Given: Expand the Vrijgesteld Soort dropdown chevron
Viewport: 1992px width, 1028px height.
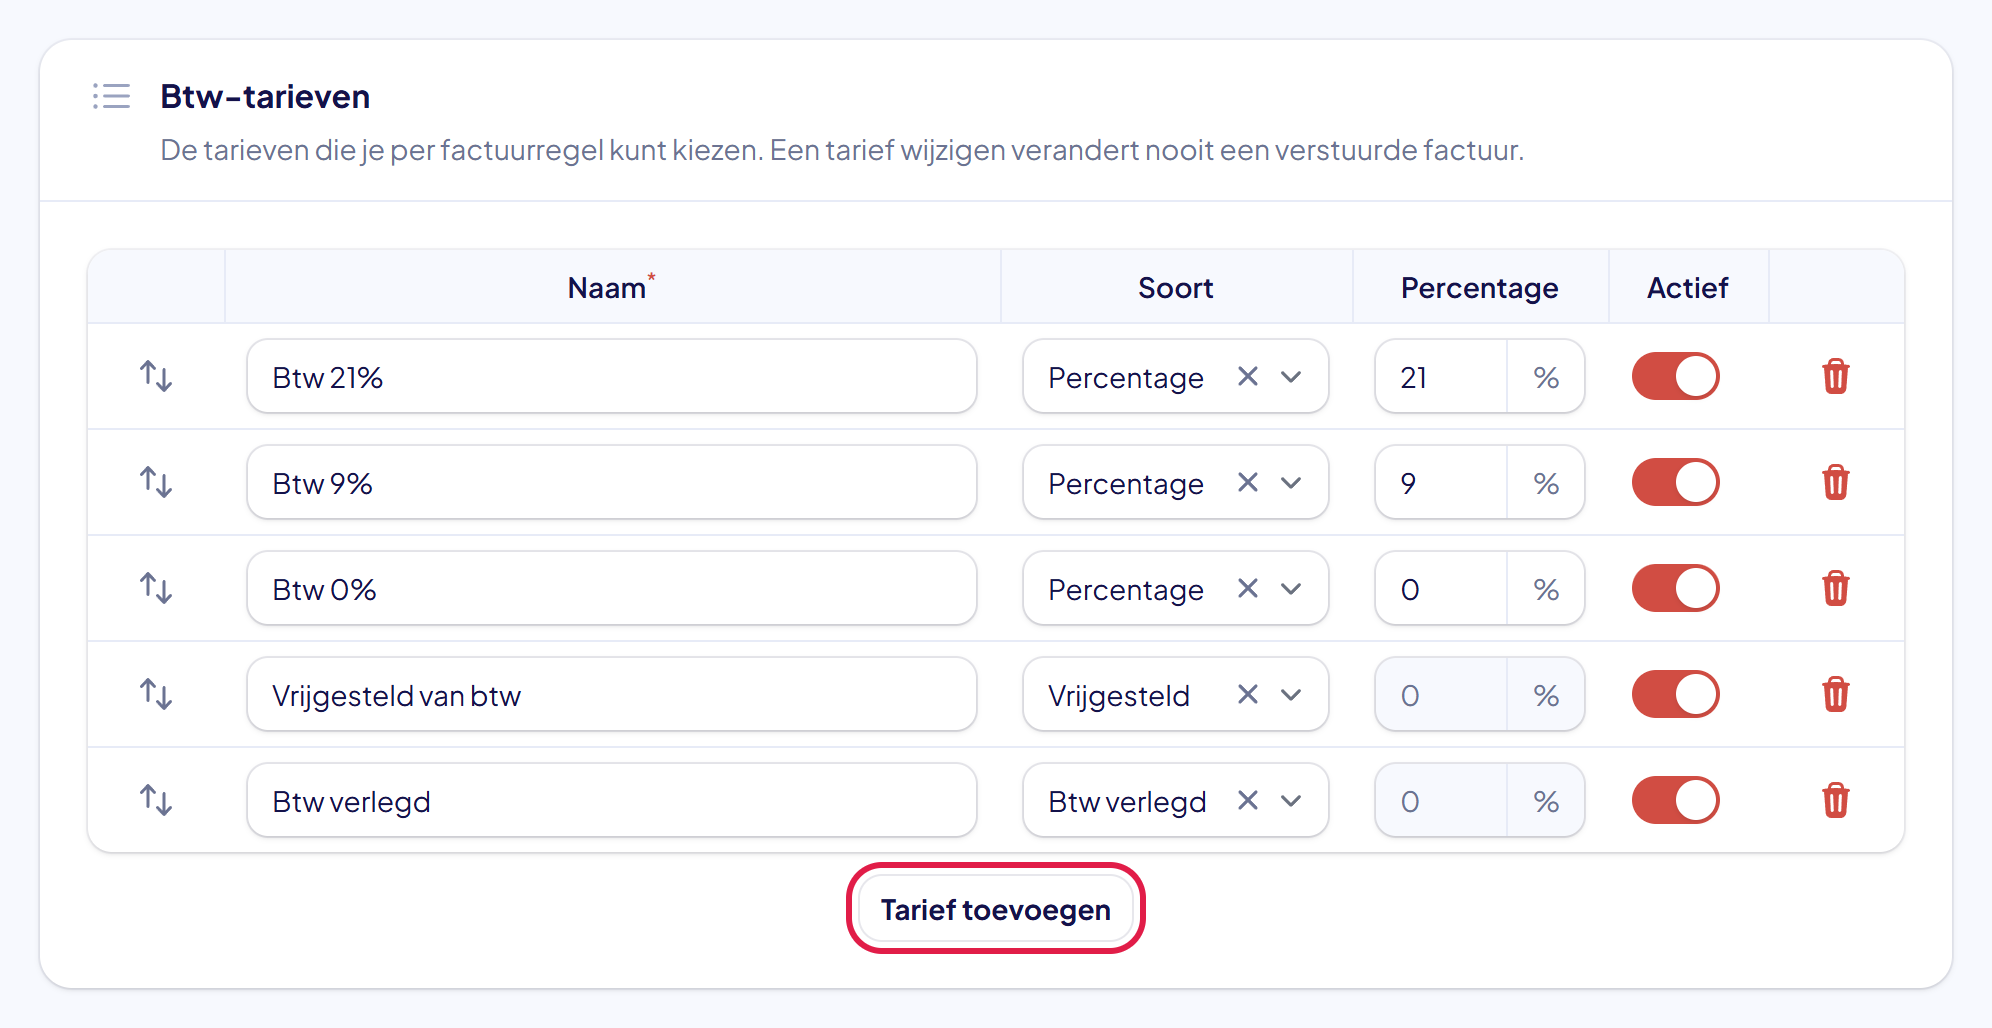Looking at the screenshot, I should (1292, 695).
